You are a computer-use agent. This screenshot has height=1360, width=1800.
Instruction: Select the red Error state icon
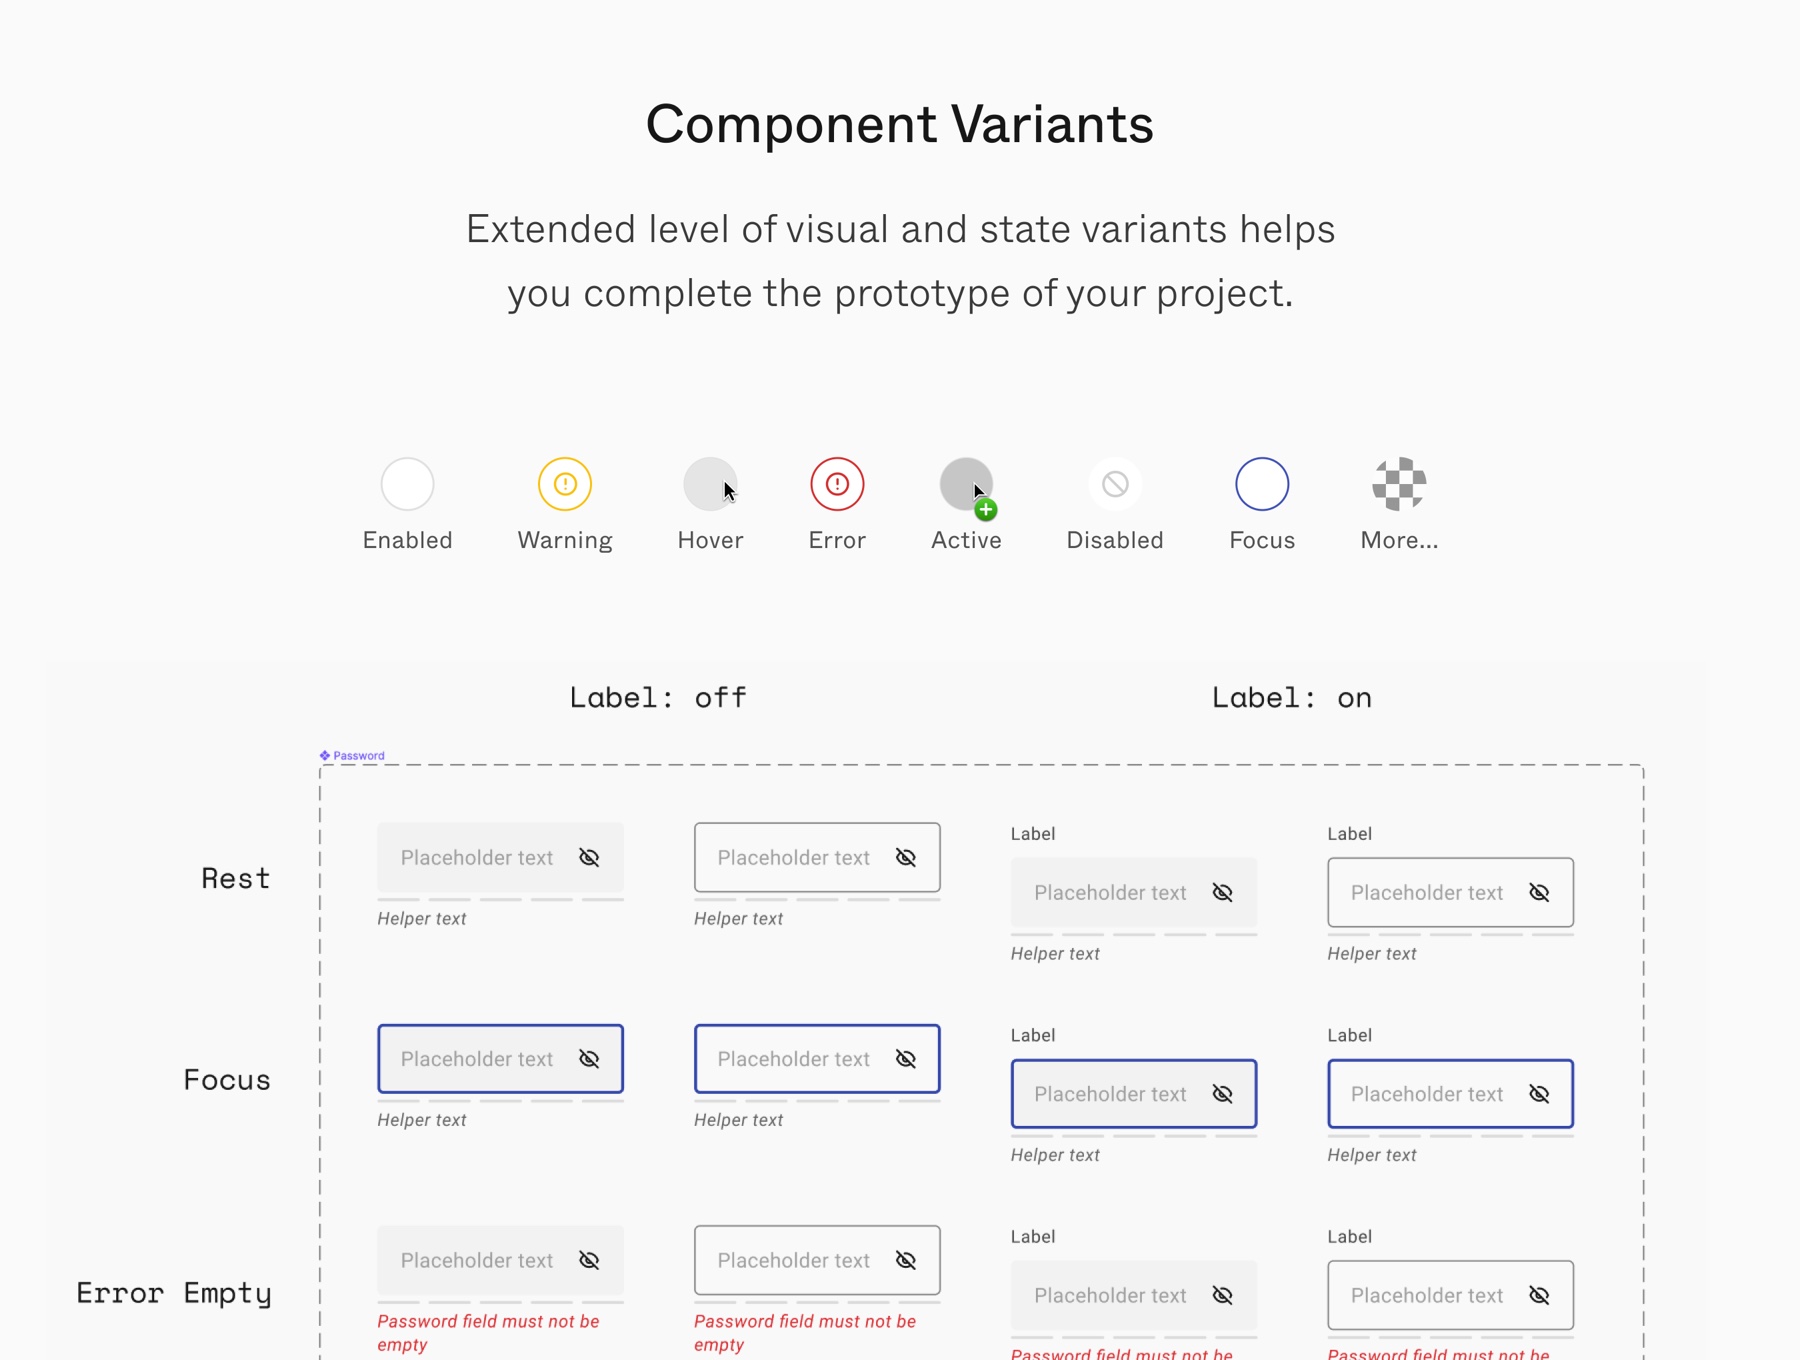click(x=837, y=484)
